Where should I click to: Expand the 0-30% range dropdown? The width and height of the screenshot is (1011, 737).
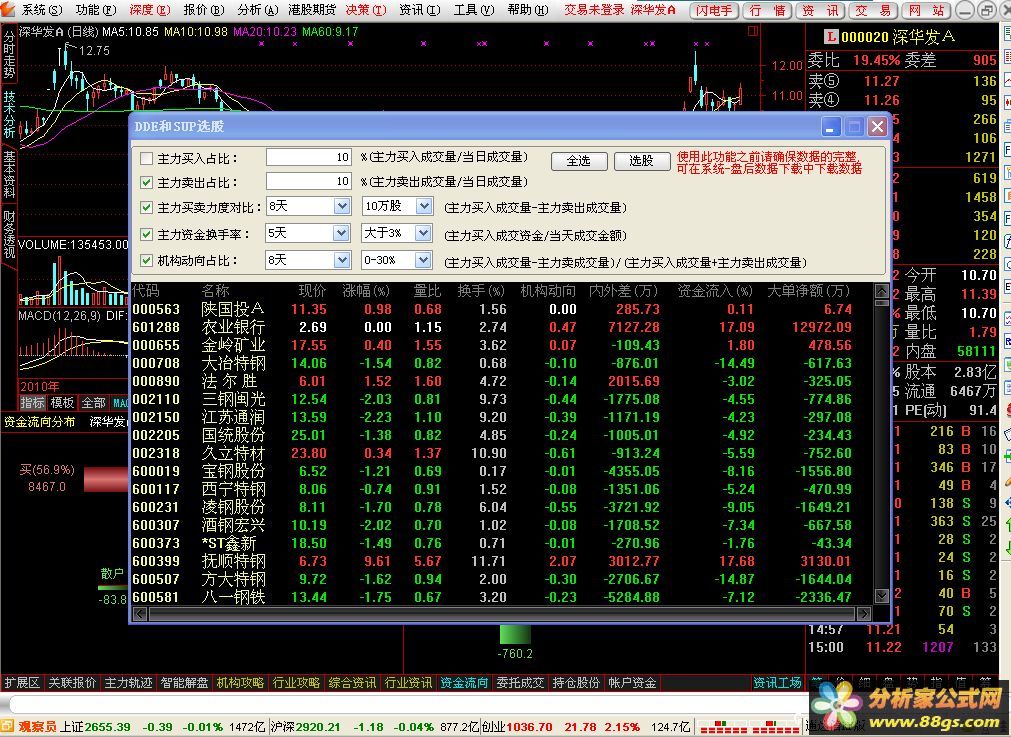click(424, 260)
